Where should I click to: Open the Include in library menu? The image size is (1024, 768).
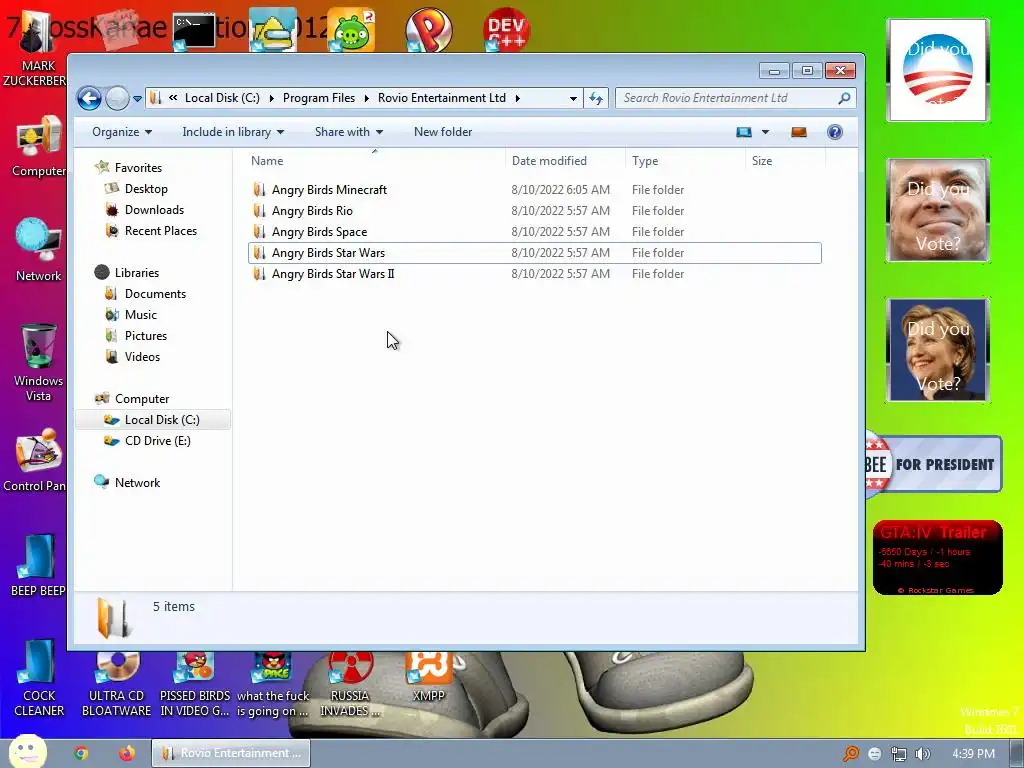click(x=233, y=132)
